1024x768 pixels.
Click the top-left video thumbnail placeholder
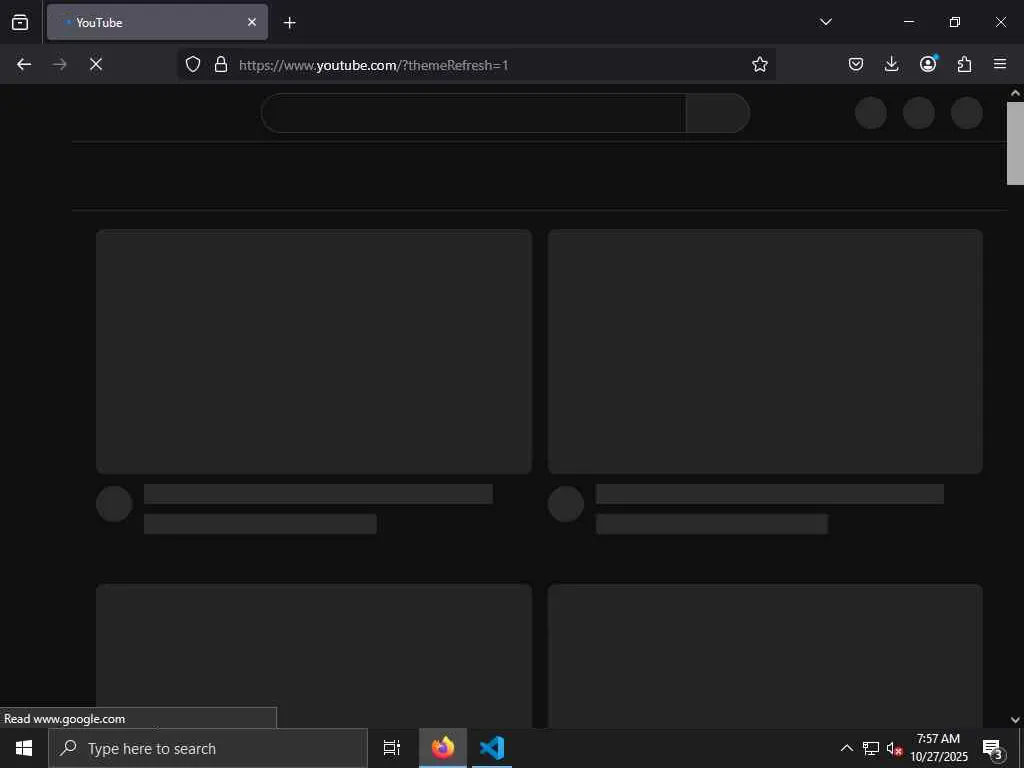coord(313,351)
